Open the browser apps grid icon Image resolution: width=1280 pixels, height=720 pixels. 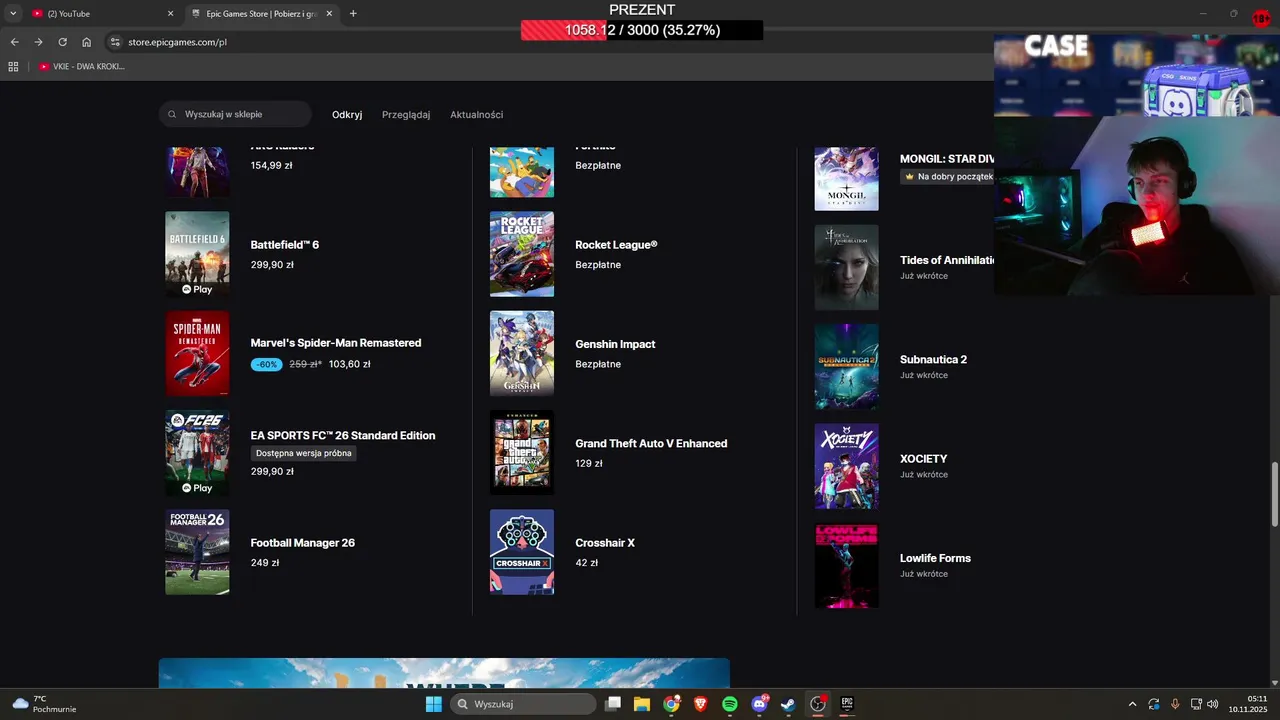pyautogui.click(x=13, y=66)
